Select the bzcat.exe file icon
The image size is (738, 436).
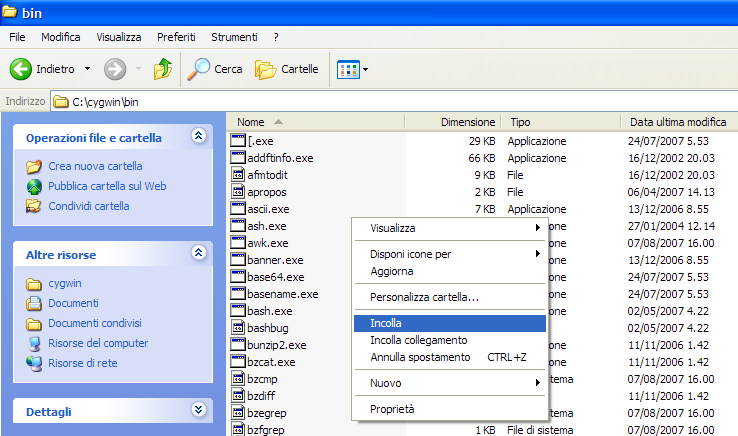[238, 361]
